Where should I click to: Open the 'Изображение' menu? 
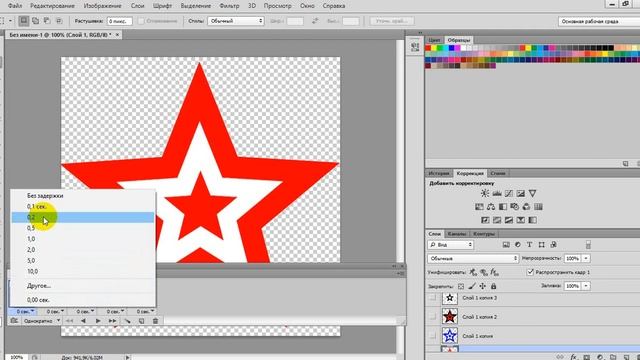tap(102, 6)
